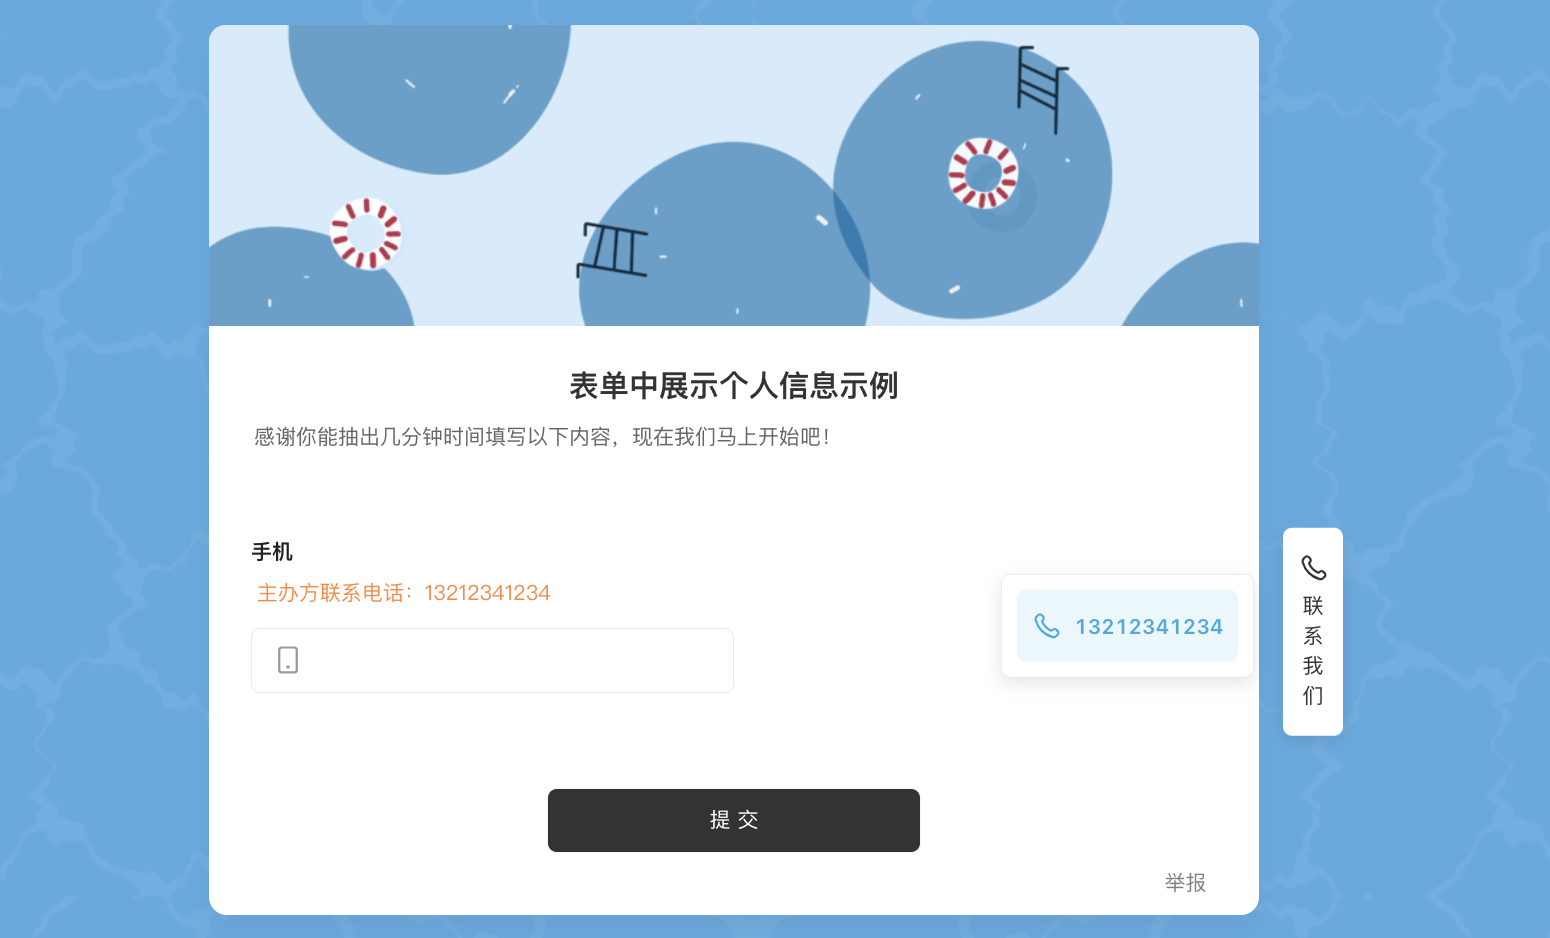Click the orange 主办方联系电话 text

404,593
